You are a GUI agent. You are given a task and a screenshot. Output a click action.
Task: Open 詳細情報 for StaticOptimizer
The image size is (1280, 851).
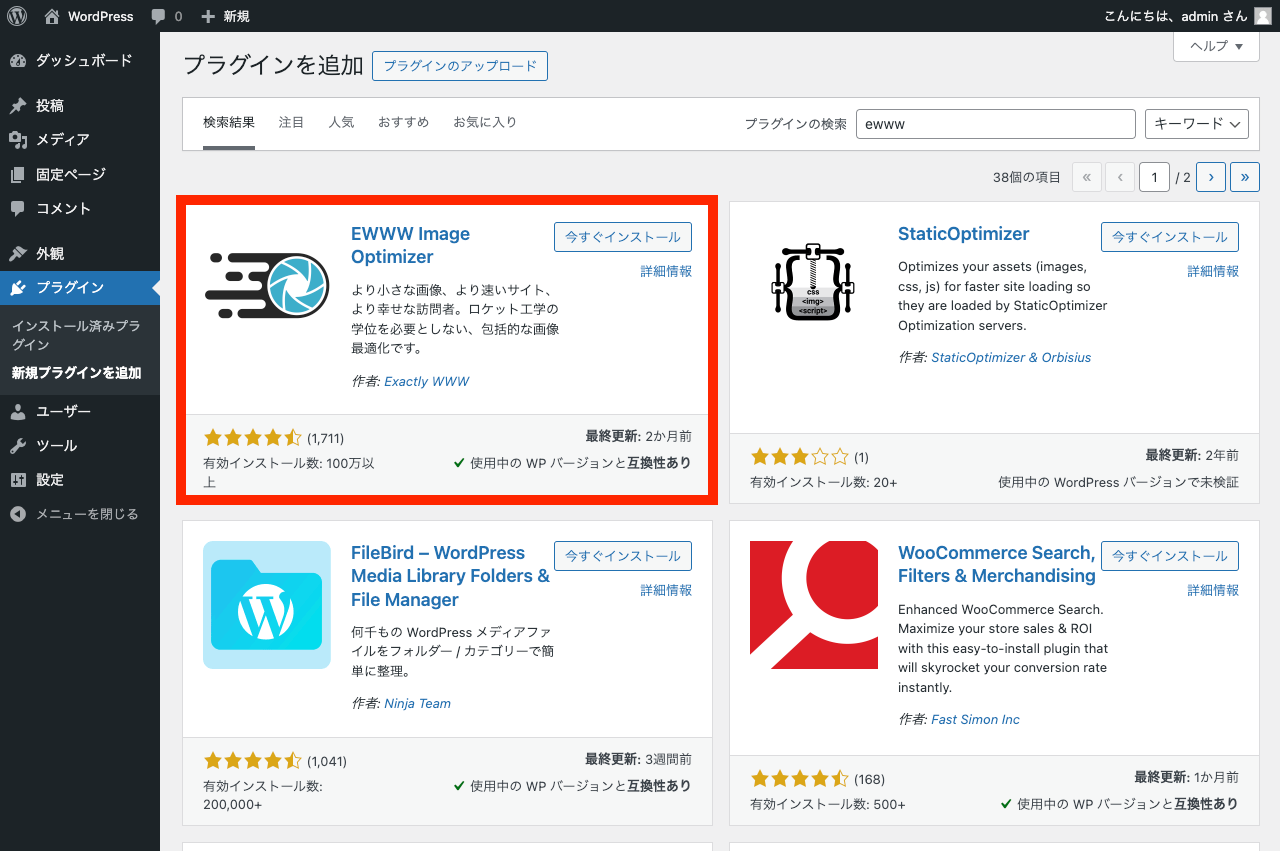pyautogui.click(x=1213, y=271)
